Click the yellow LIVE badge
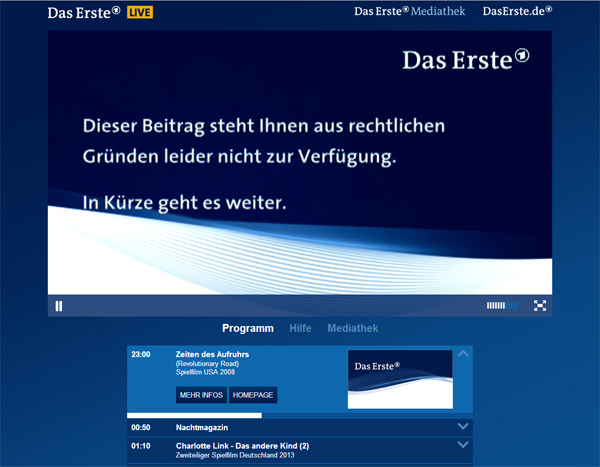This screenshot has width=600, height=467. coord(140,12)
